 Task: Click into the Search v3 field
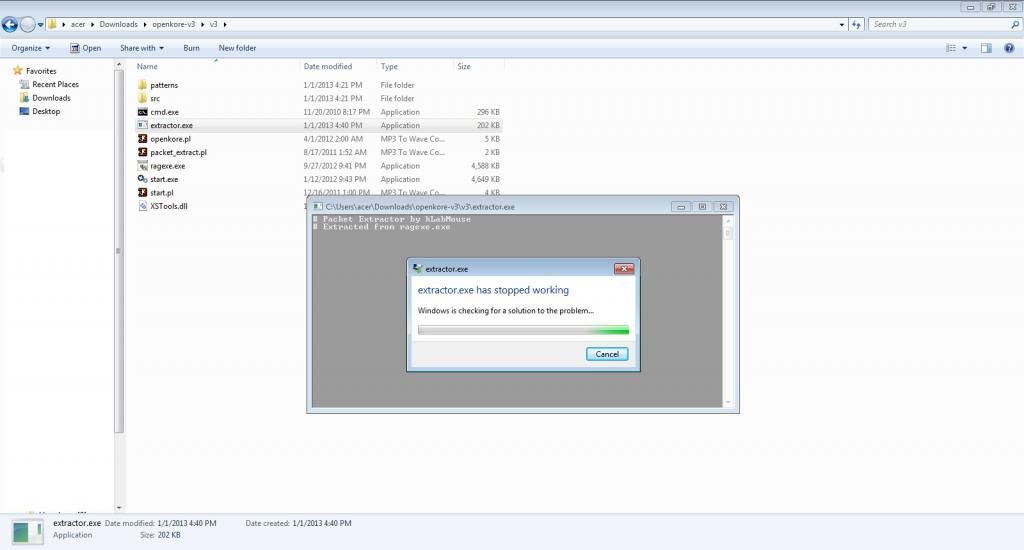[938, 24]
